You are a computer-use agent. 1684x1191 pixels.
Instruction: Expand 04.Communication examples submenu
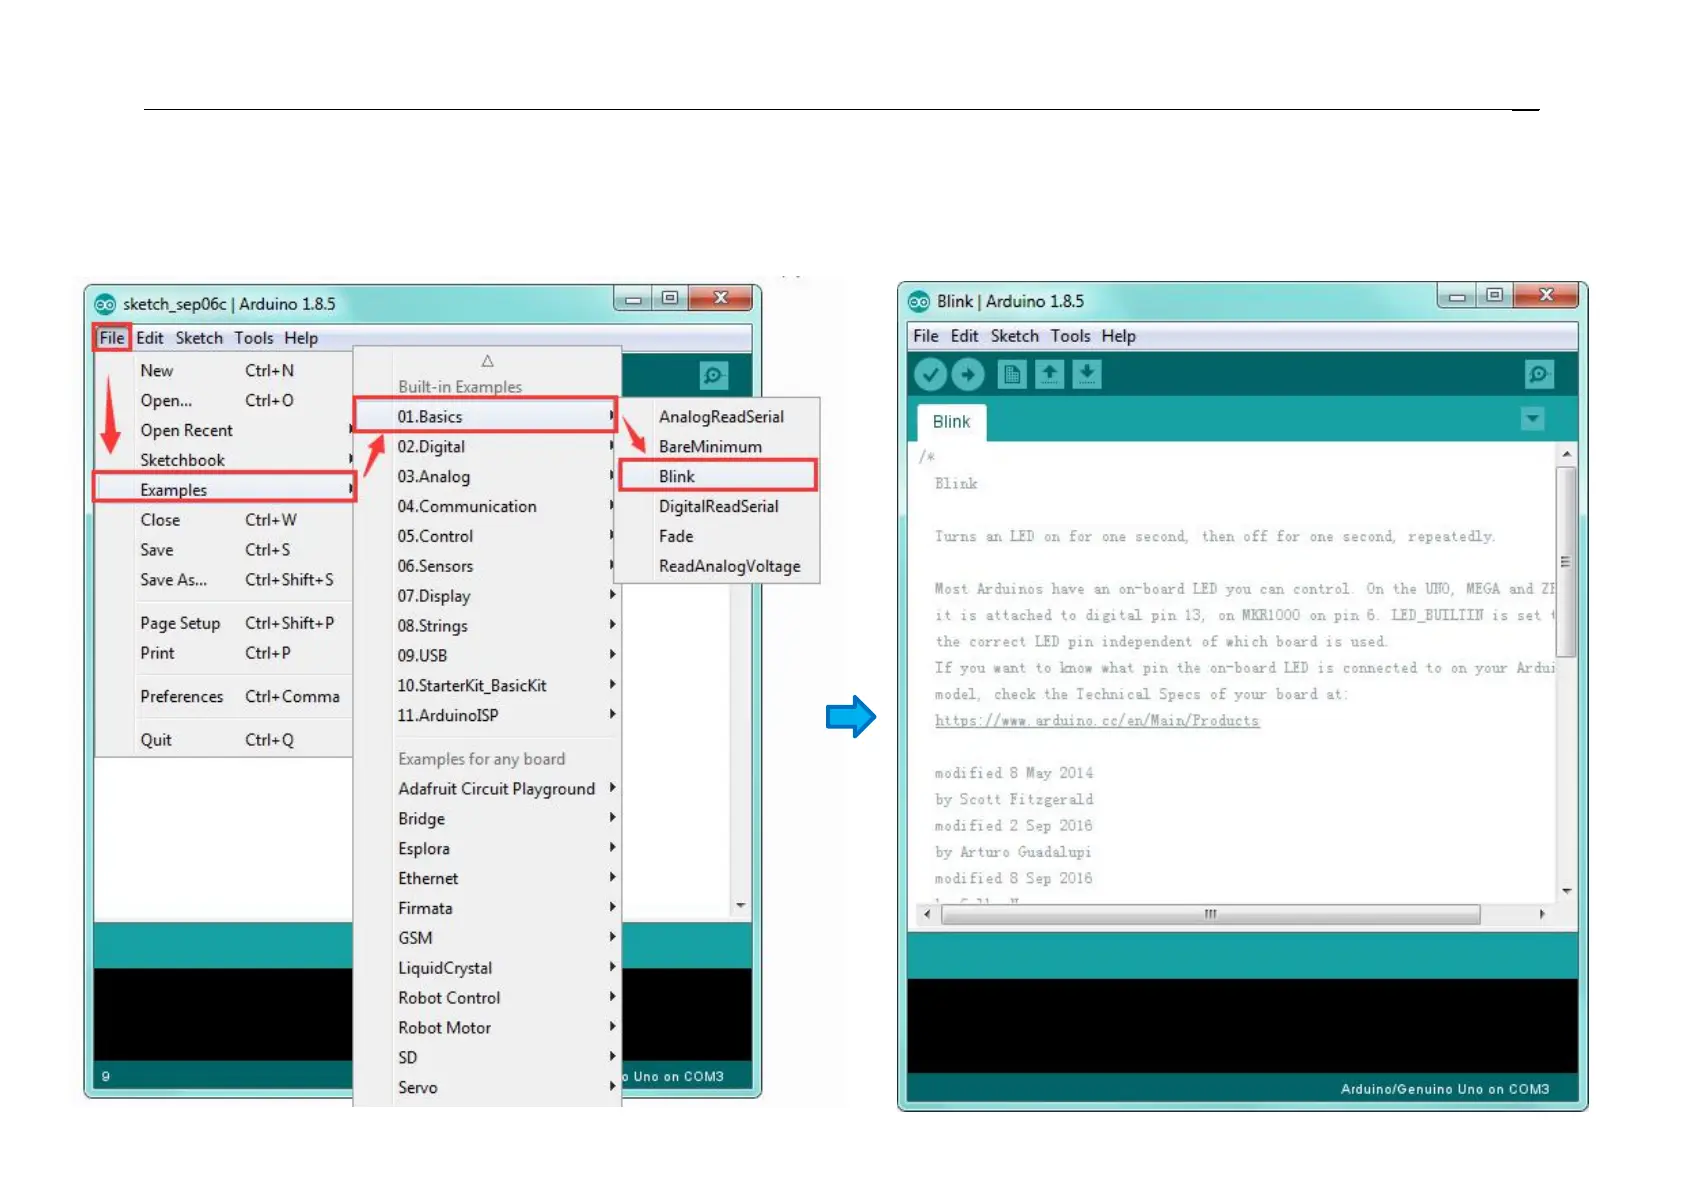486,507
